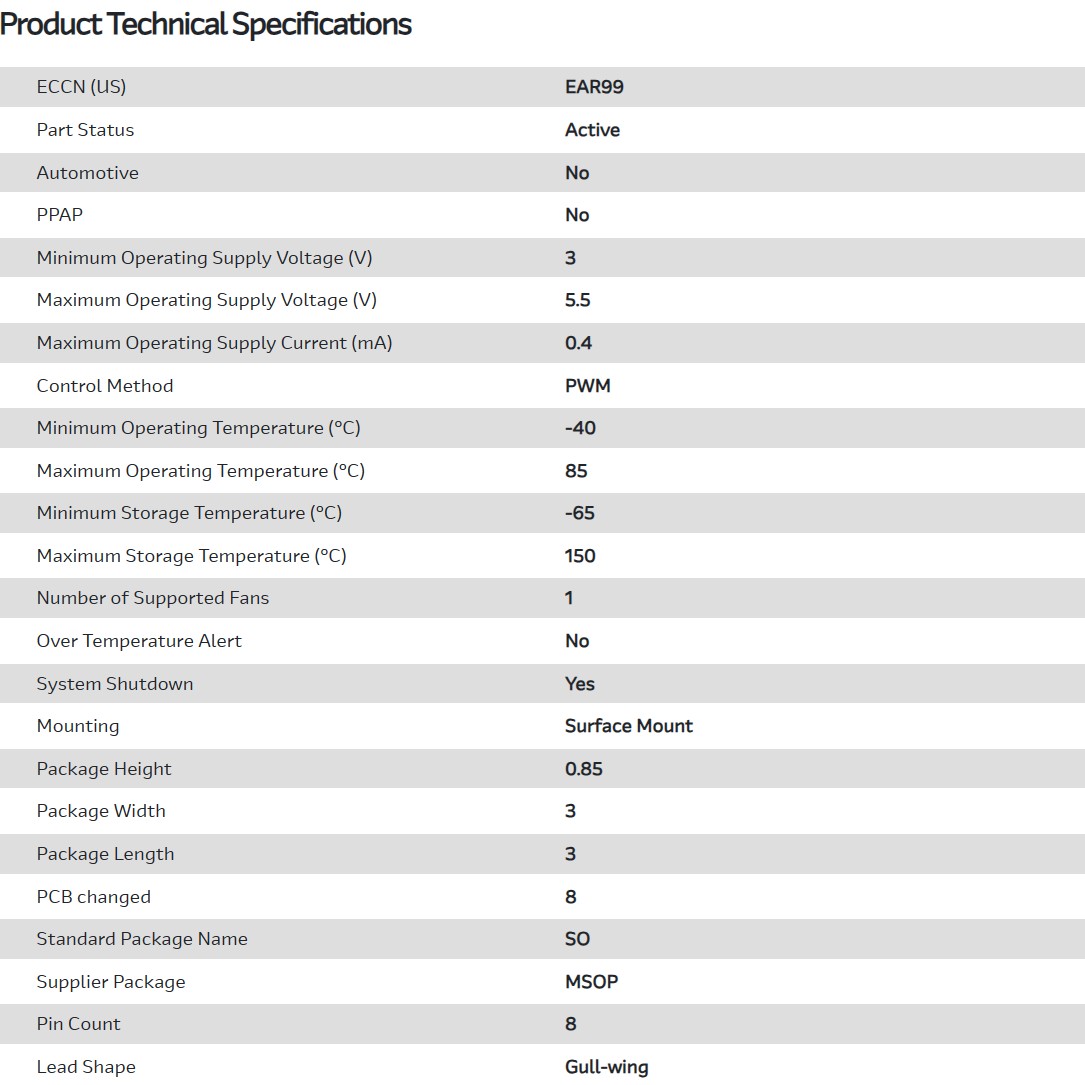
Task: Select the PPAP row label
Action: pos(59,215)
